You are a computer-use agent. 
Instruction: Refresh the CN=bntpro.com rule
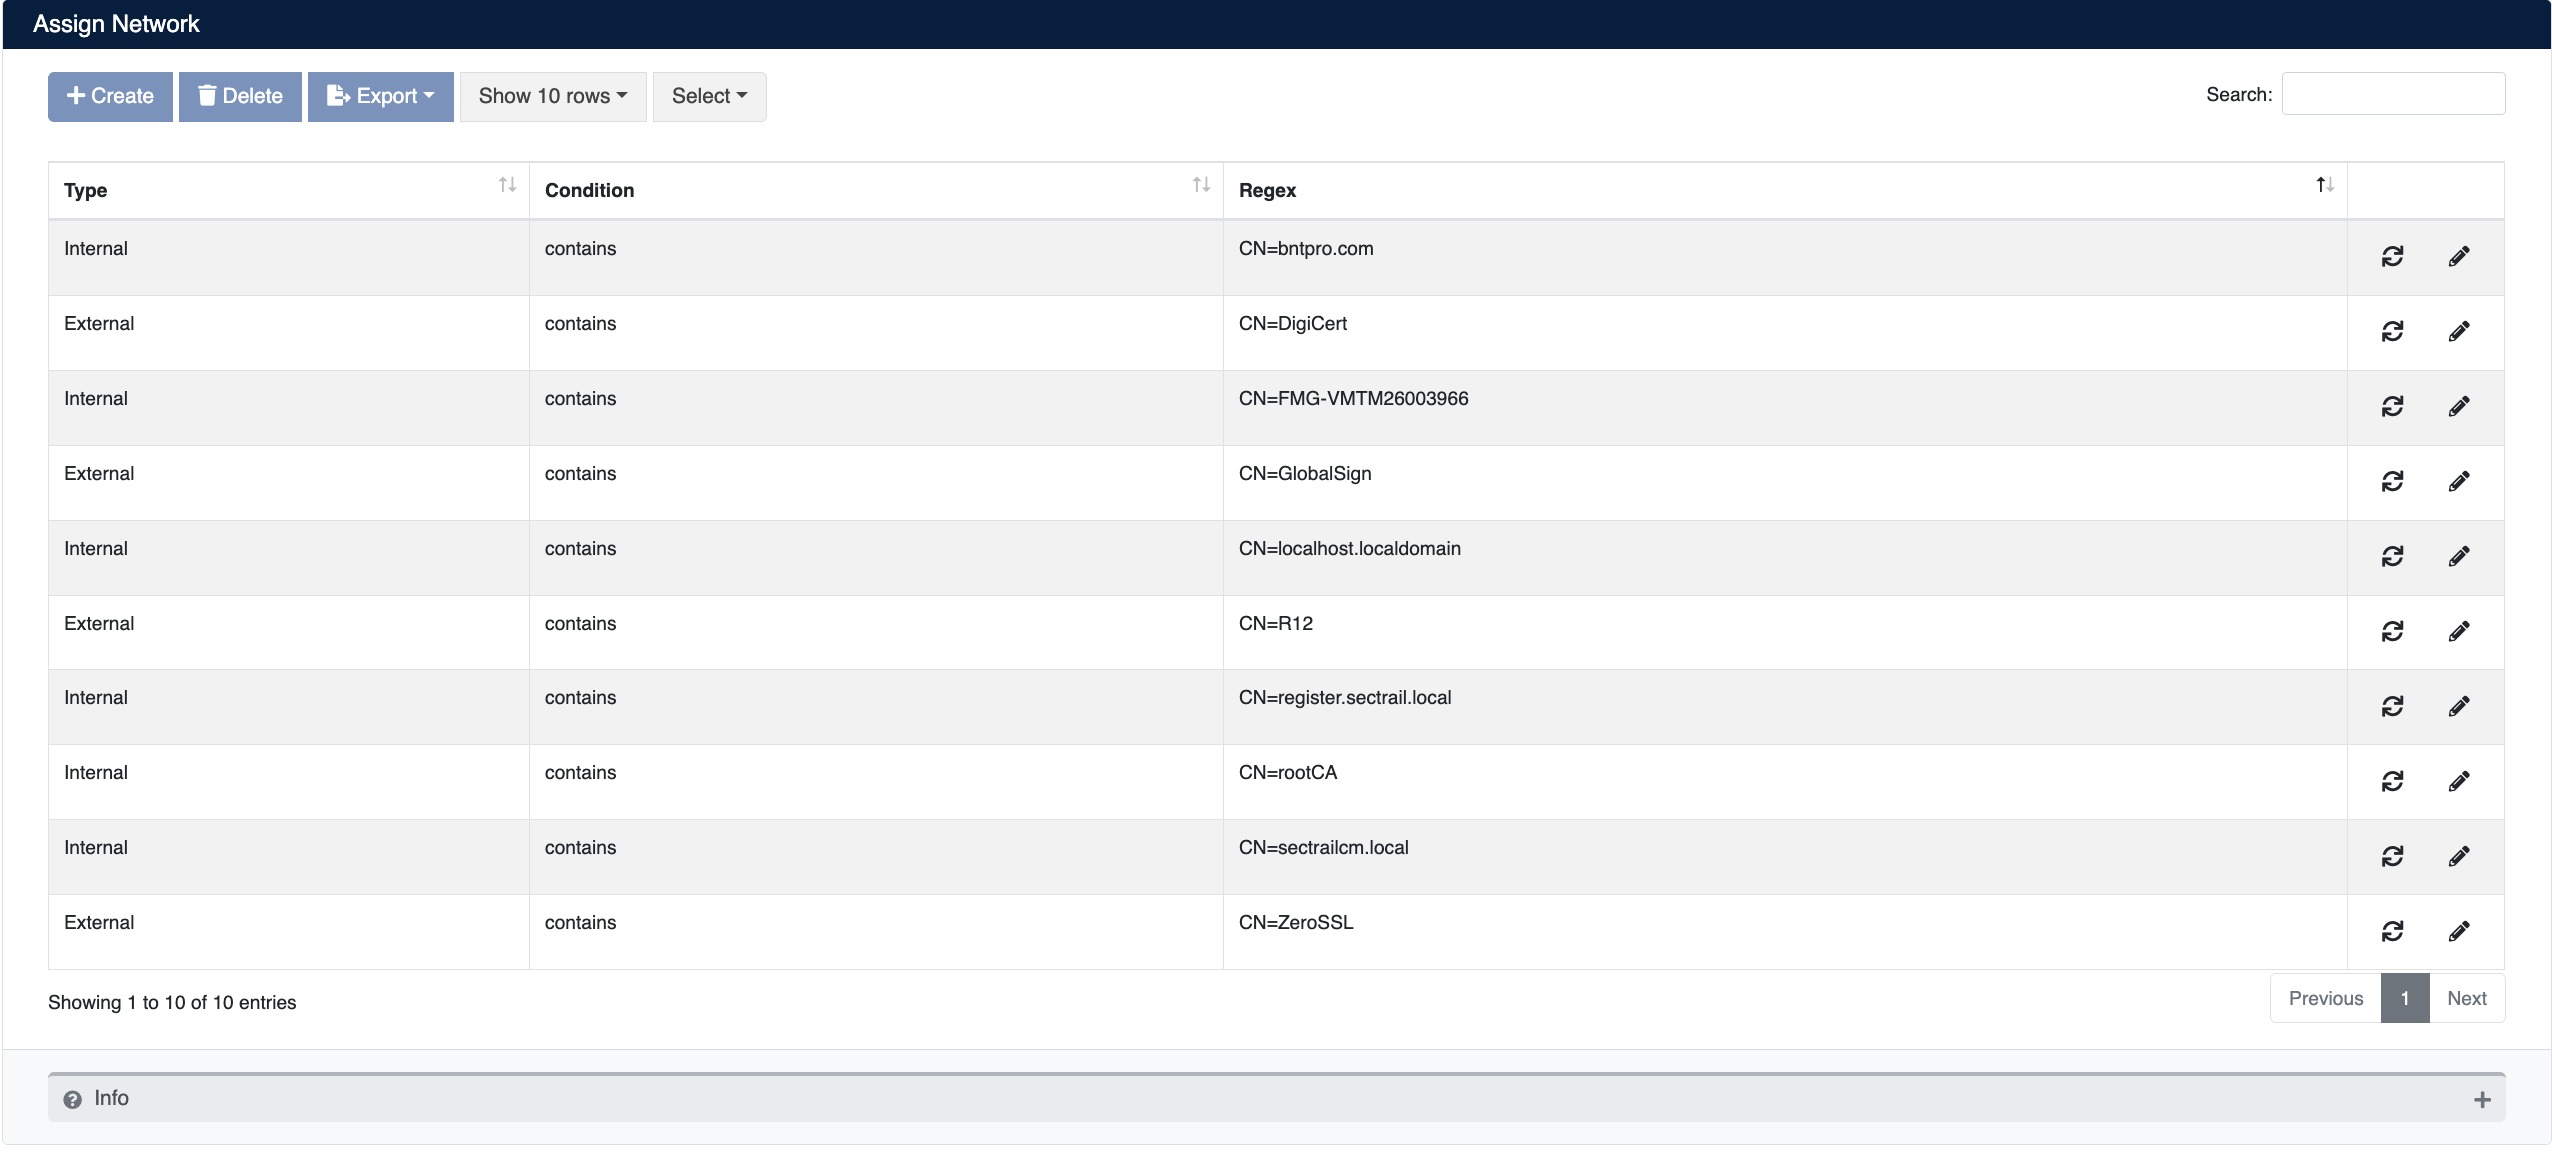pos(2392,257)
